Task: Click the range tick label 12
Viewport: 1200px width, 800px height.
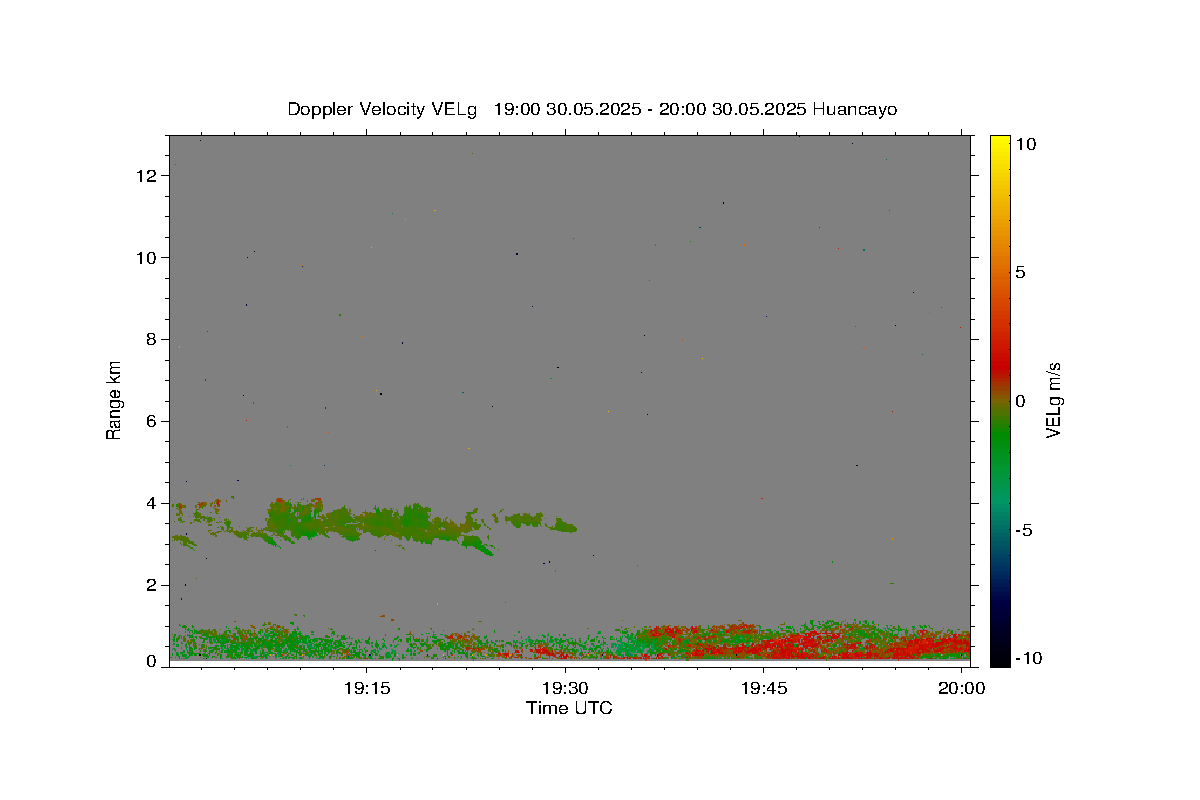Action: point(148,176)
